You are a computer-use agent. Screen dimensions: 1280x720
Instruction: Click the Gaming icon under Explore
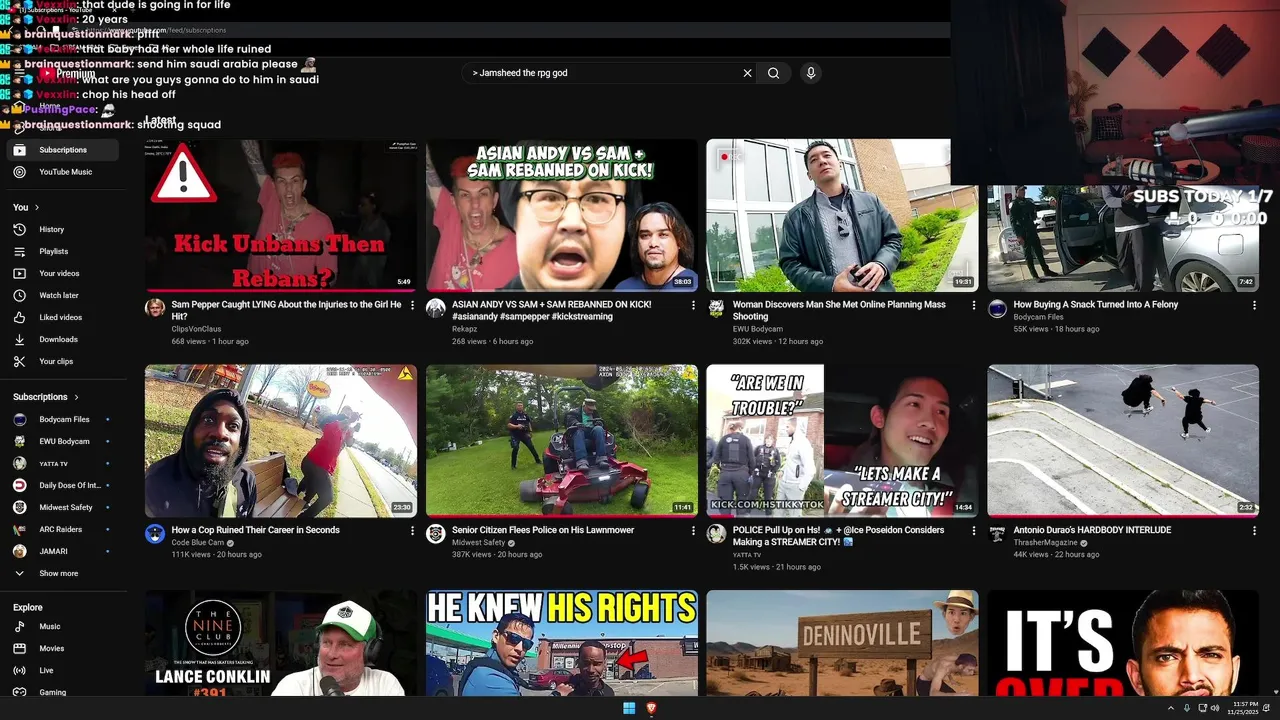19,693
